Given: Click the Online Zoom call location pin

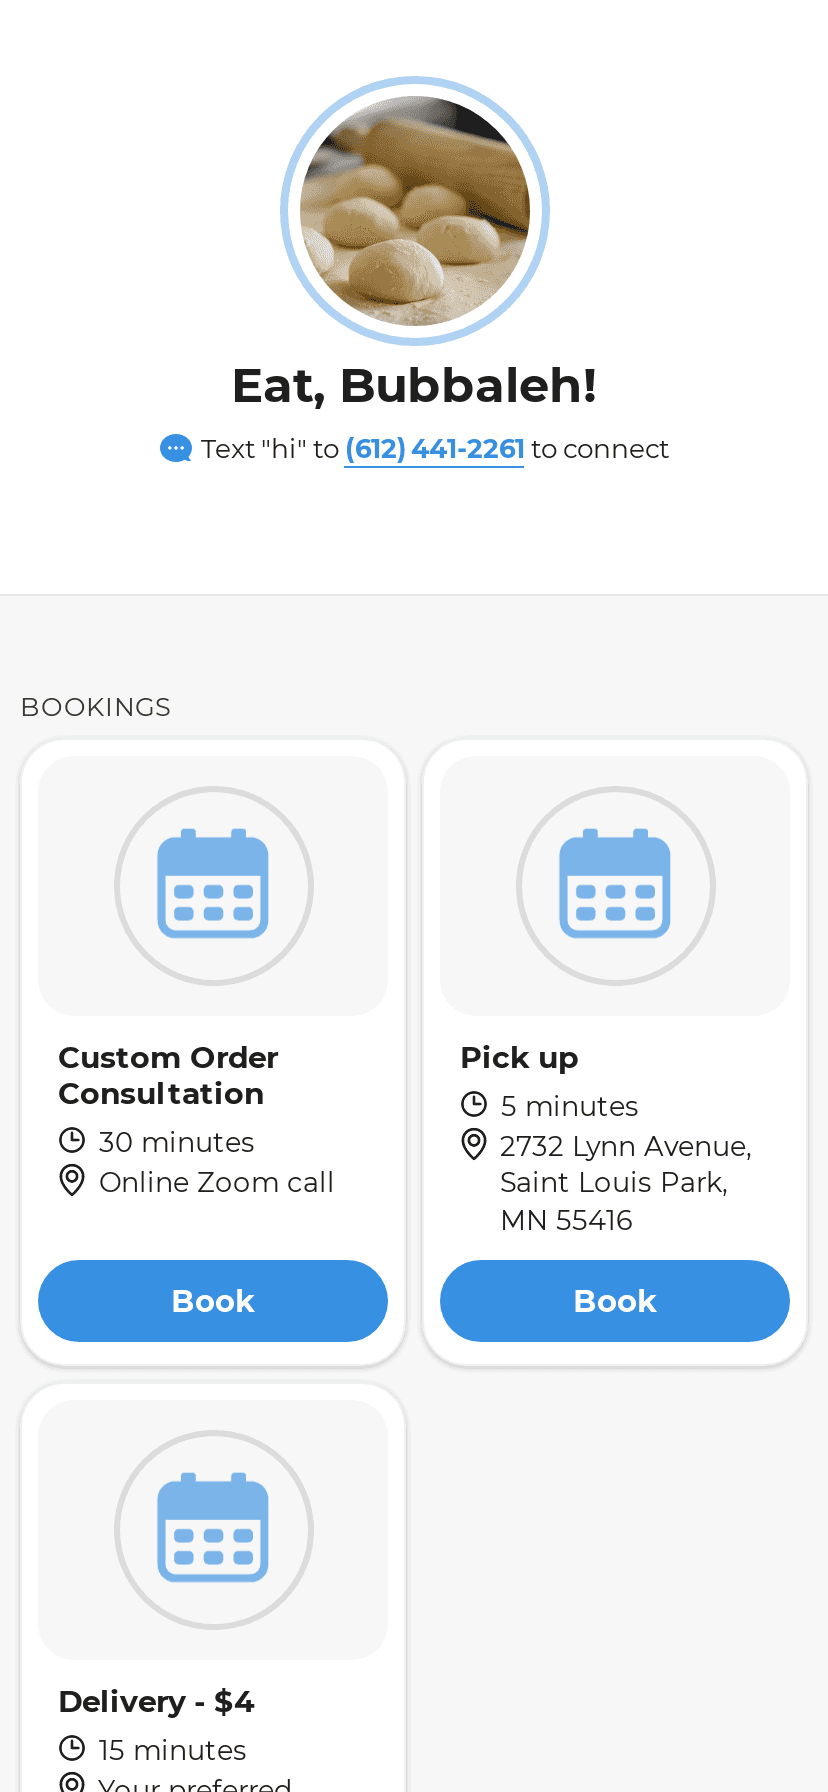Looking at the screenshot, I should (x=72, y=1181).
